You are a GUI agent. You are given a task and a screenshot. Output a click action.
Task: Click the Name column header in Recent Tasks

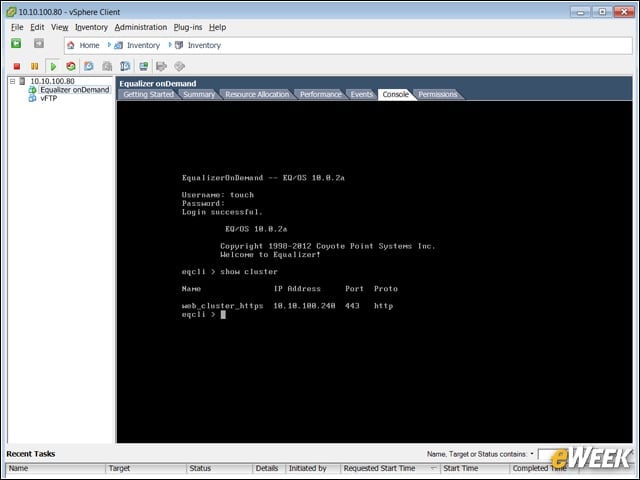tap(56, 468)
